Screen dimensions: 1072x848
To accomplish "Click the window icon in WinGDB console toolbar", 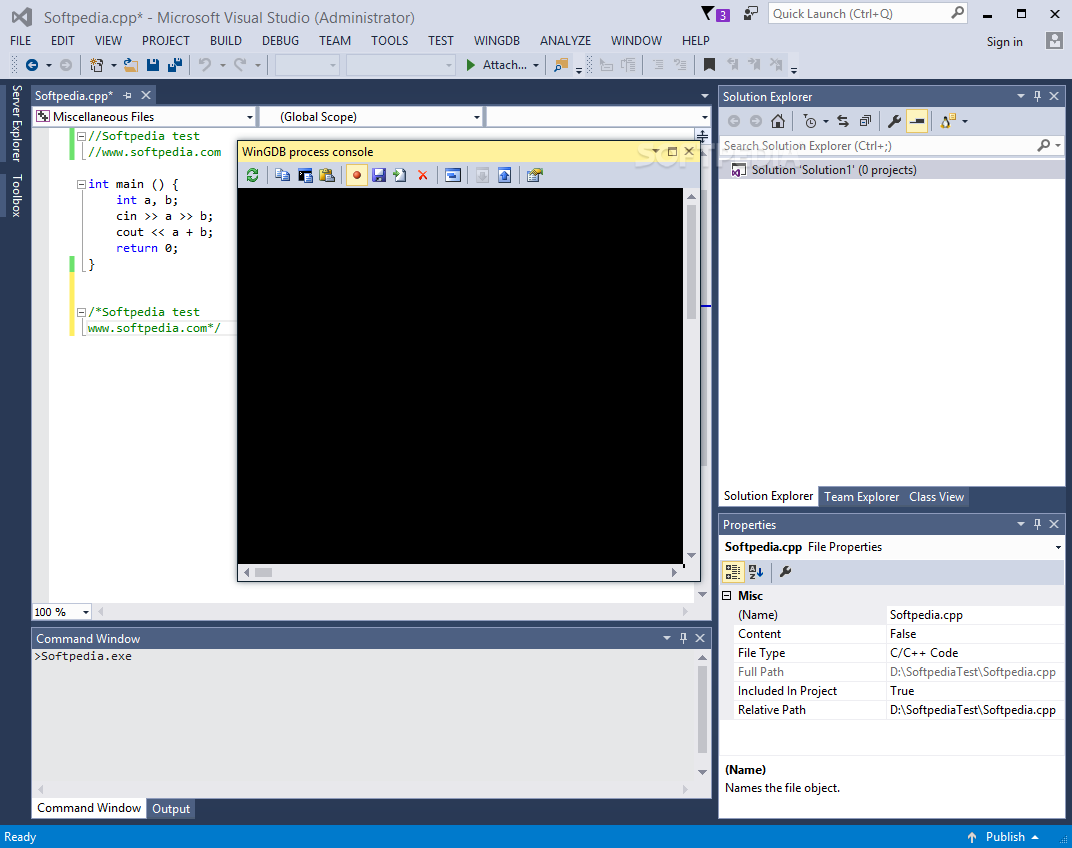I will pyautogui.click(x=453, y=176).
